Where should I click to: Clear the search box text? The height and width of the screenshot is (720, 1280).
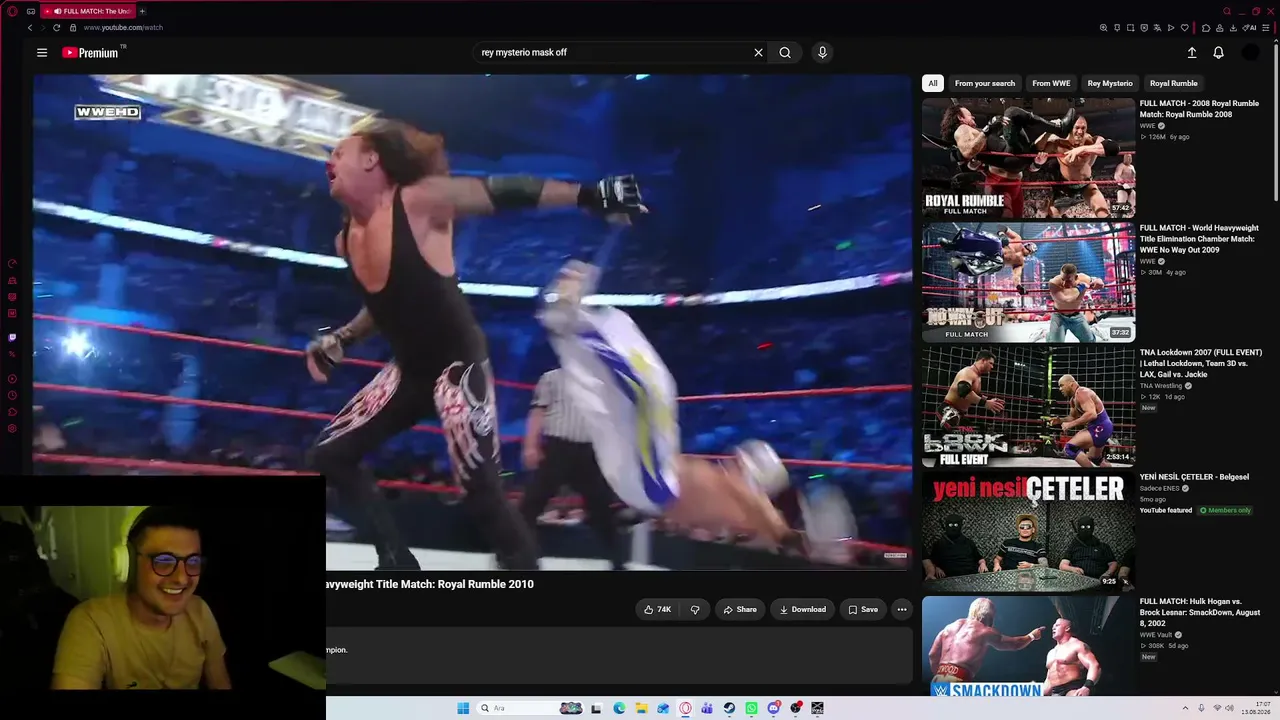(758, 53)
